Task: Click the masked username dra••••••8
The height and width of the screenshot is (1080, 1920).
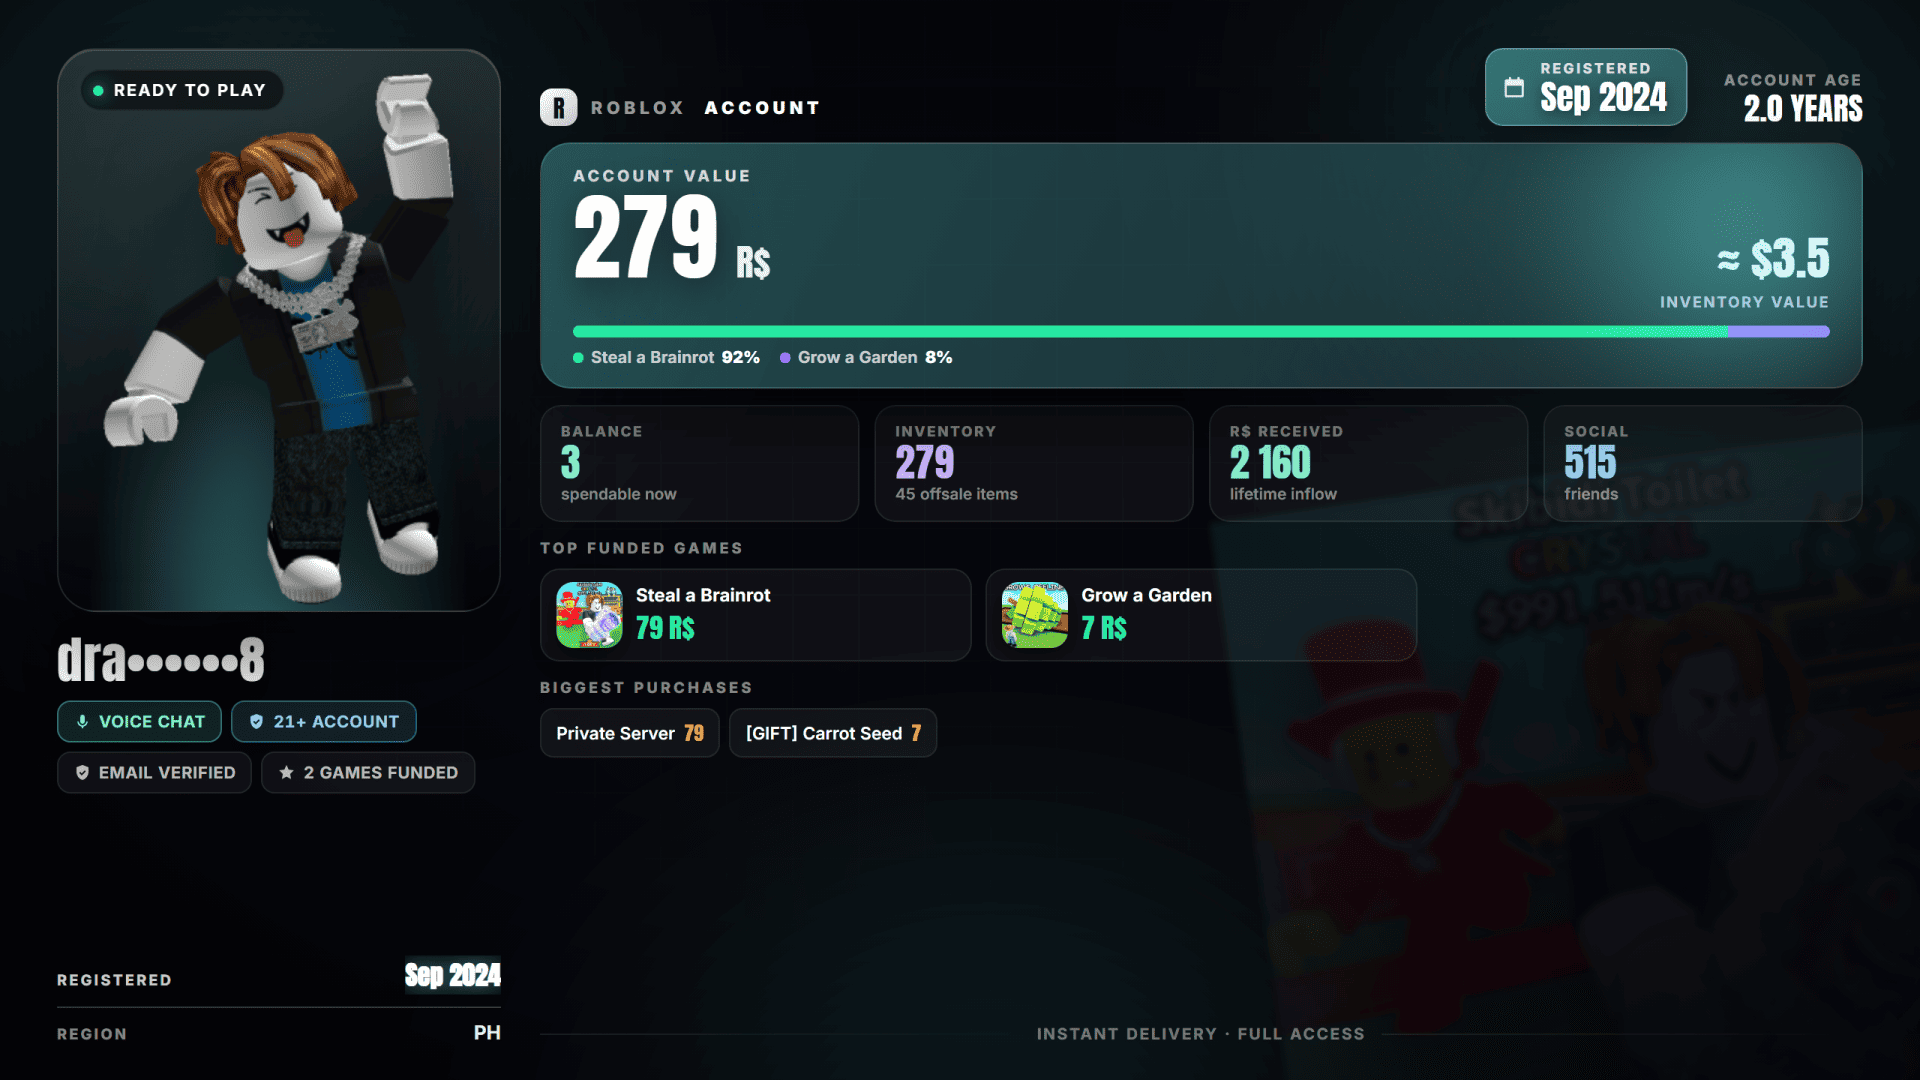Action: pyautogui.click(x=161, y=660)
